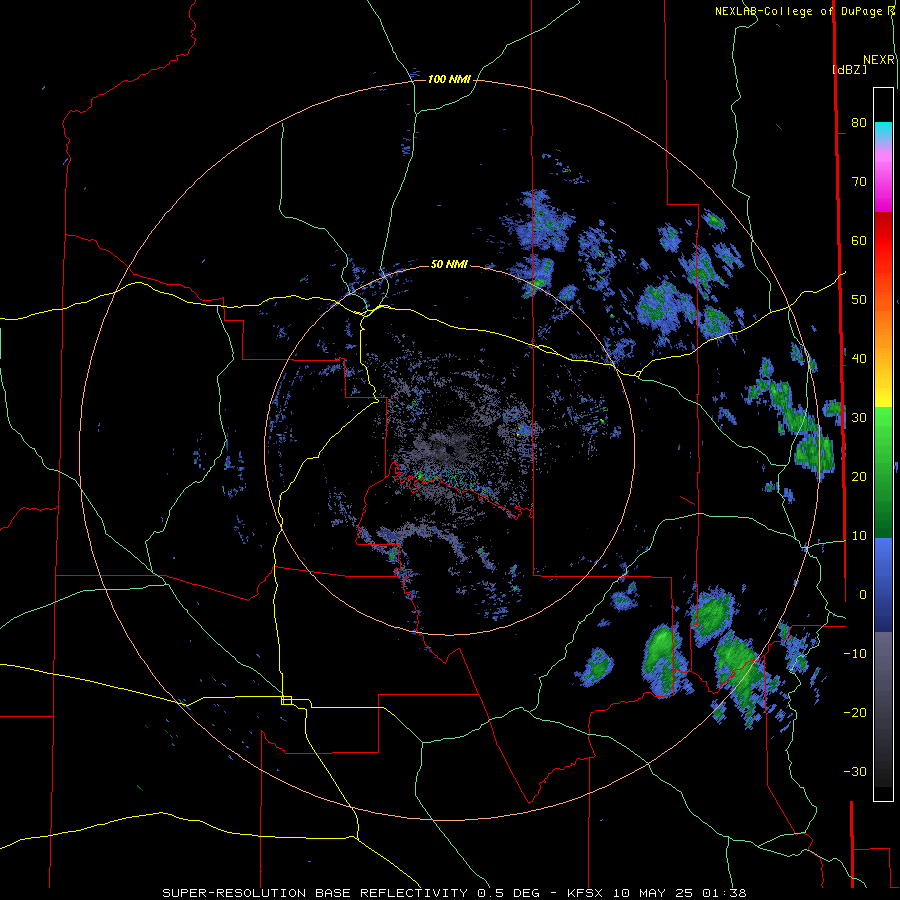Select the 70 value on the dBZ scale

pos(859,181)
